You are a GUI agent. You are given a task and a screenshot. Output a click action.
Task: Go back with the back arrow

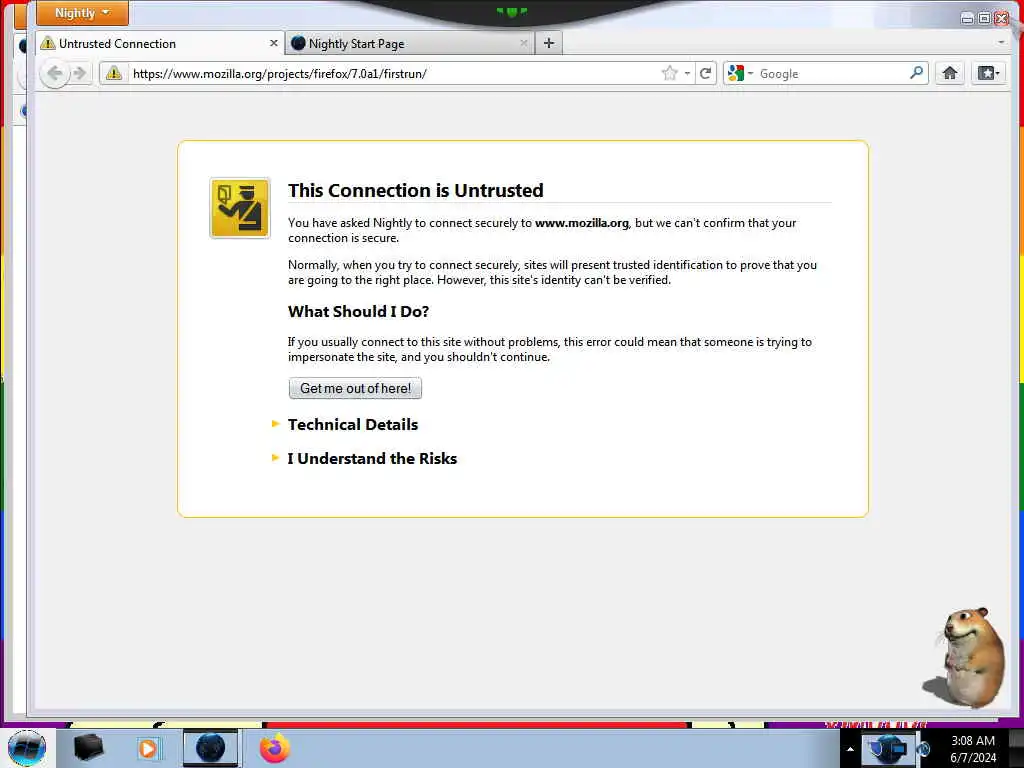(54, 73)
